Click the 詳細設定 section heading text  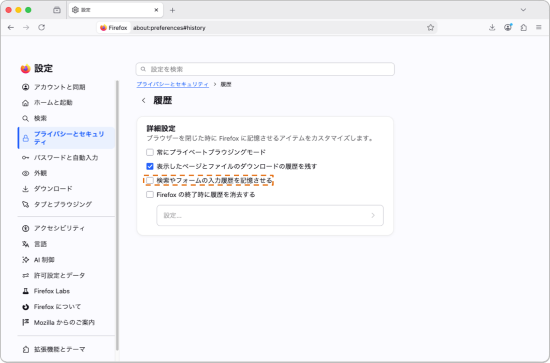pyautogui.click(x=161, y=129)
